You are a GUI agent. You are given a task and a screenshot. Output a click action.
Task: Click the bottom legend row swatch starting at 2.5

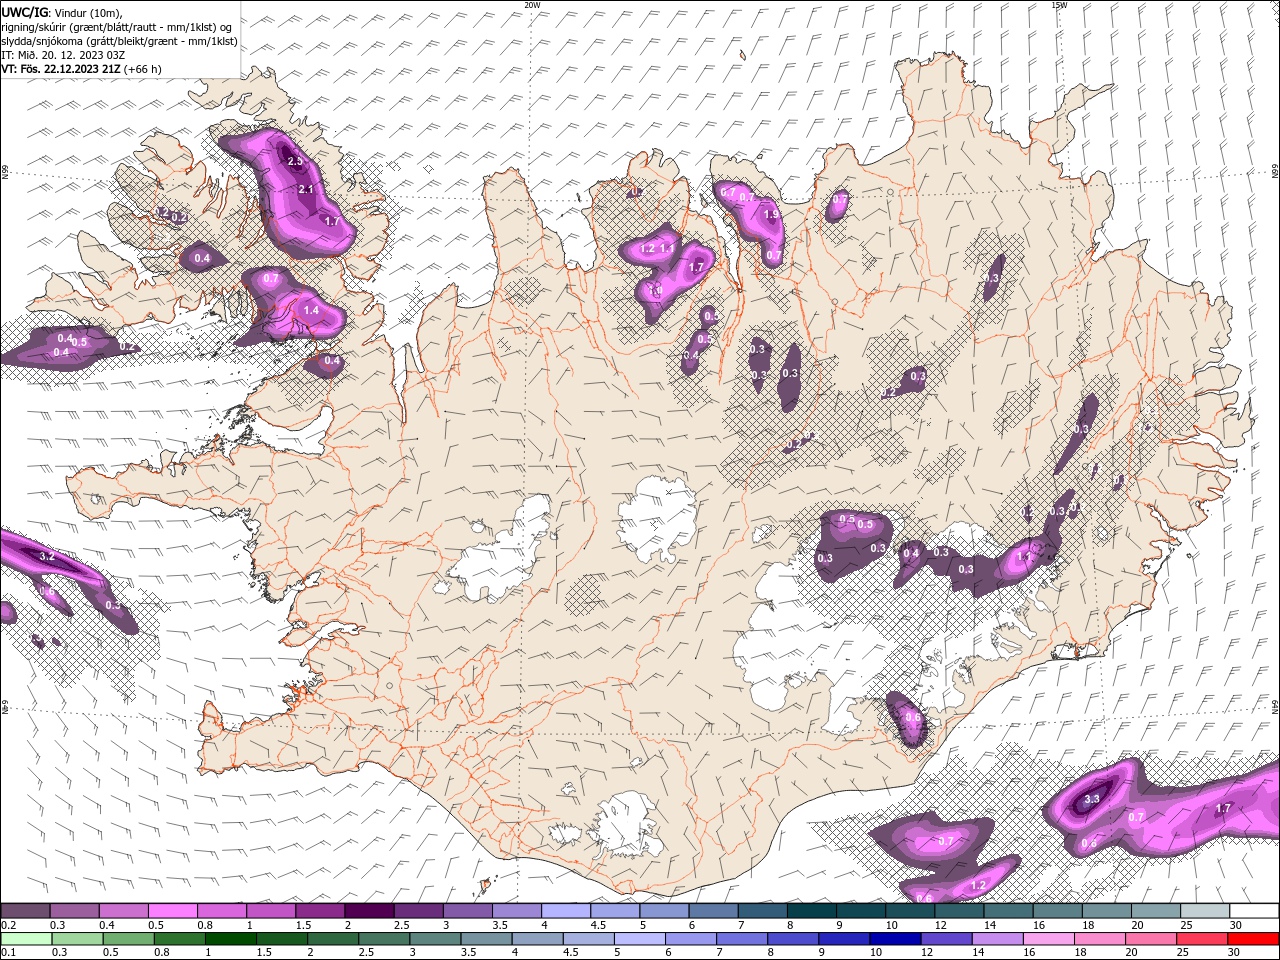point(383,938)
